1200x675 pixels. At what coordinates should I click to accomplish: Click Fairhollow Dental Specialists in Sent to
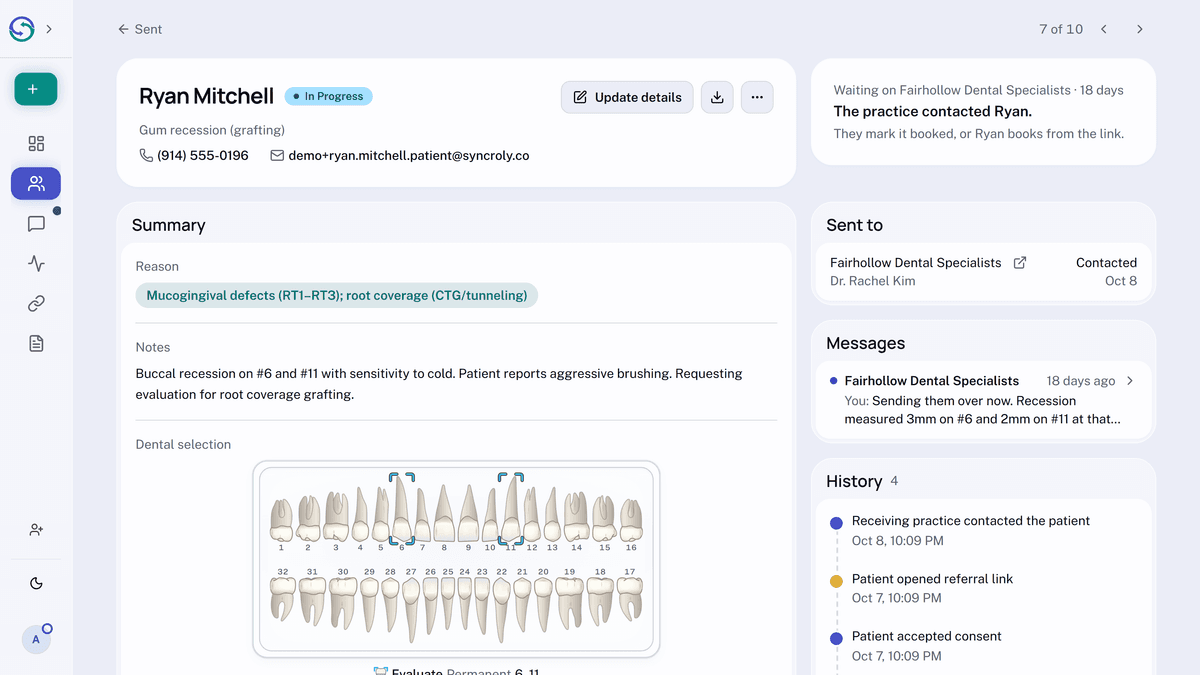915,263
